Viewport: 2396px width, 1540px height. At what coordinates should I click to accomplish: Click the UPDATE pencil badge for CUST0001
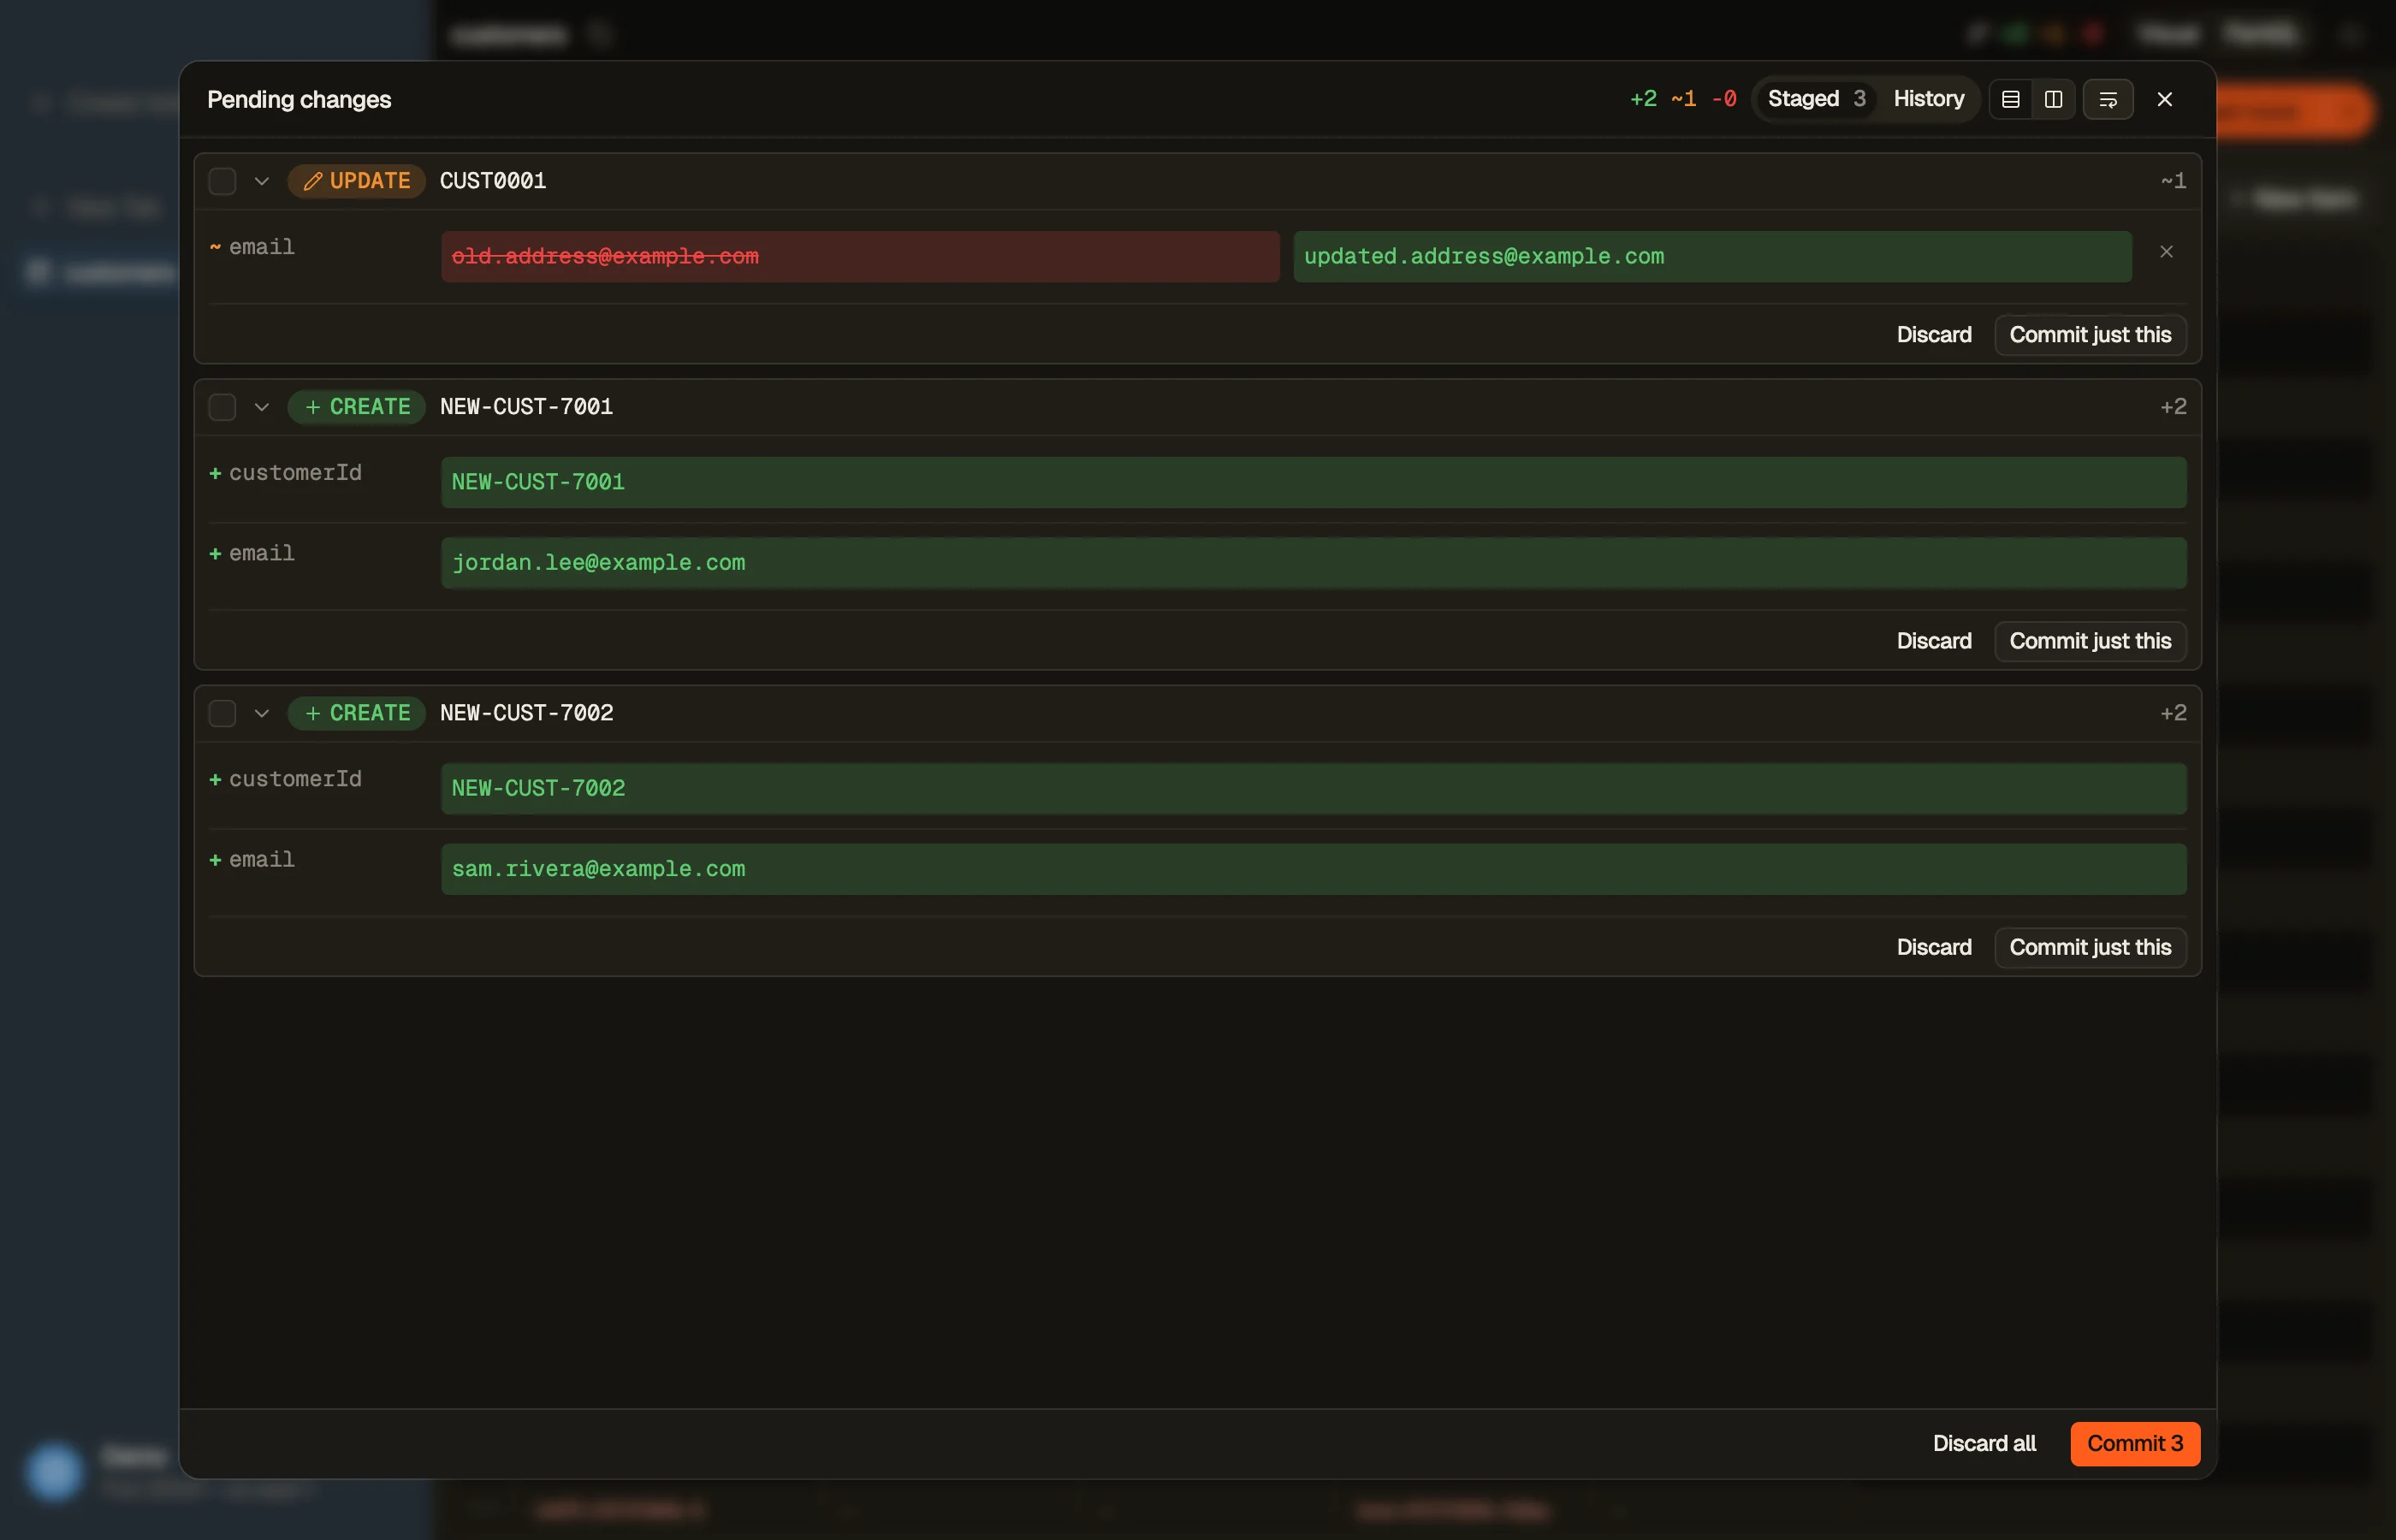pos(357,181)
